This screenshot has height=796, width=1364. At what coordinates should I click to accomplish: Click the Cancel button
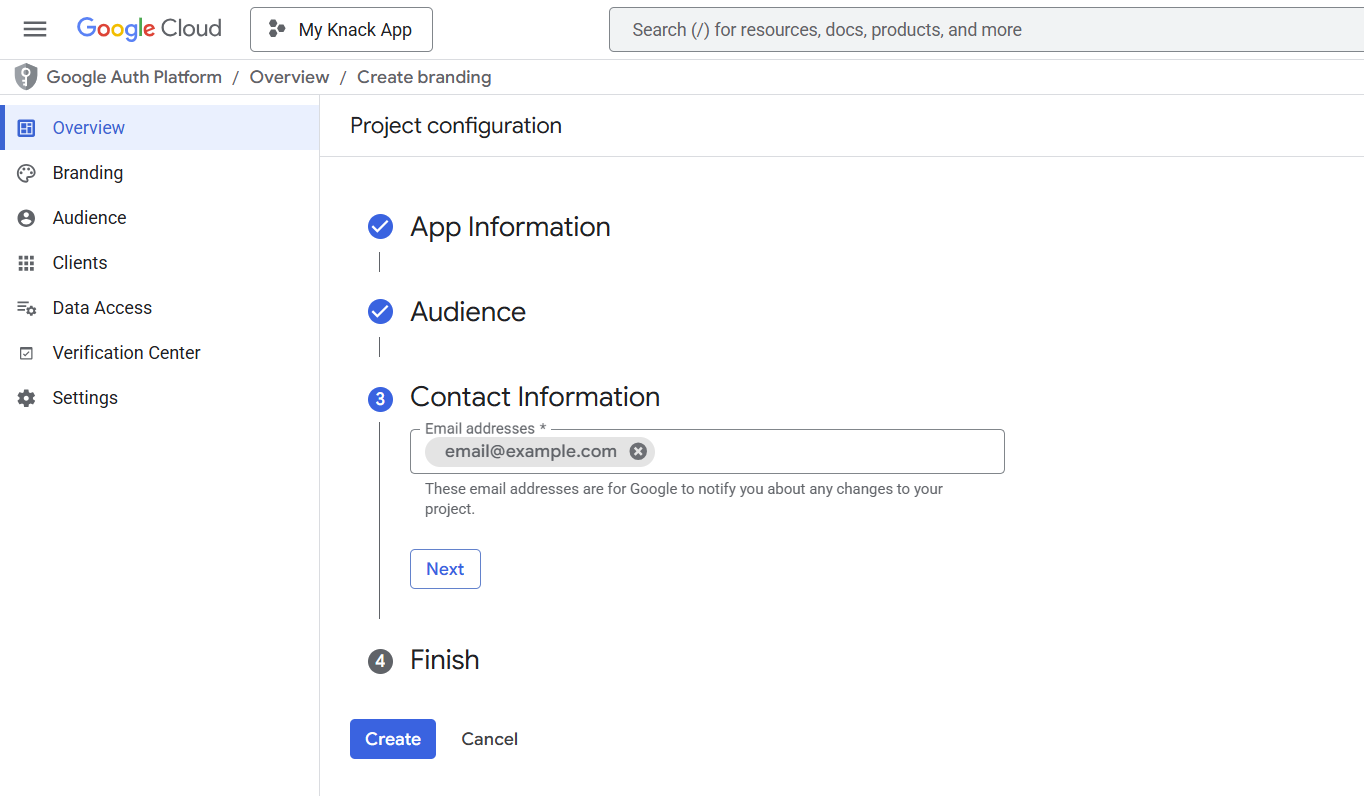pos(489,739)
